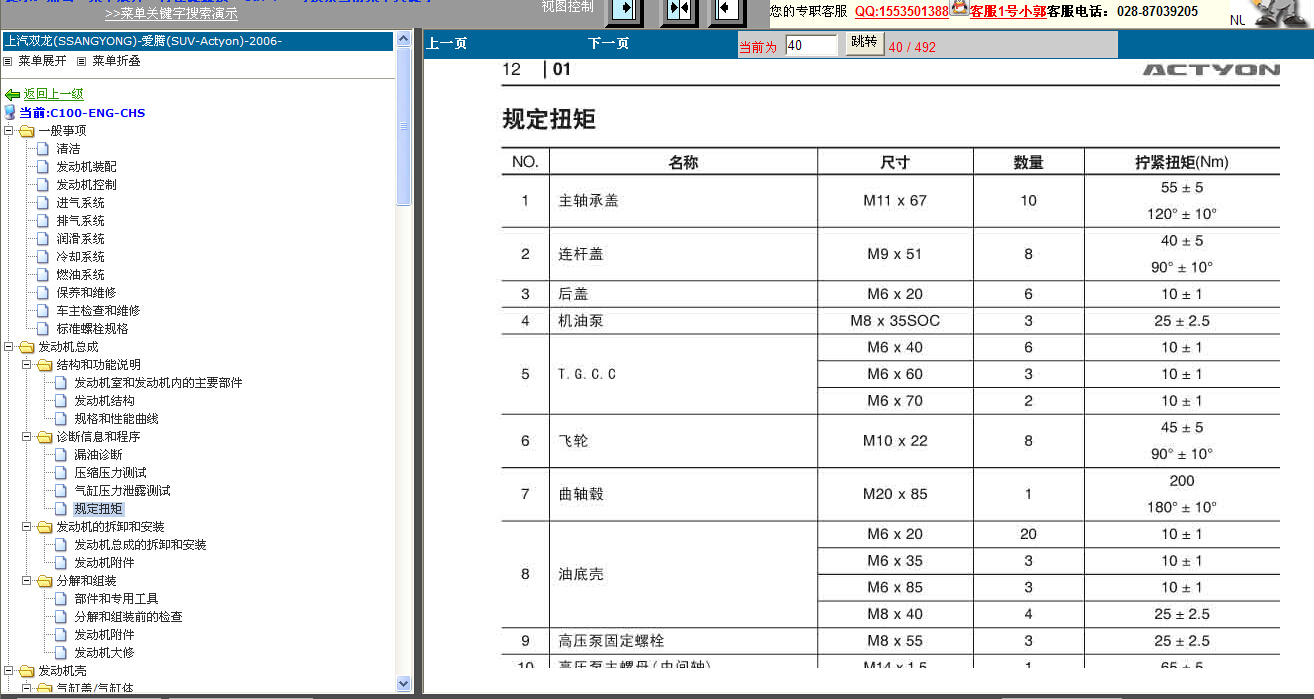Viewport: 1314px width, 699px height.
Task: Collapse the 结构和功能说明 tree node
Action: 26,365
